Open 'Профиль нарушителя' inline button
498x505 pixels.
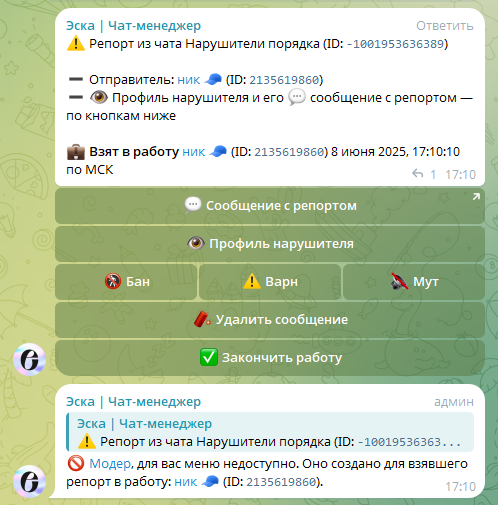point(270,244)
